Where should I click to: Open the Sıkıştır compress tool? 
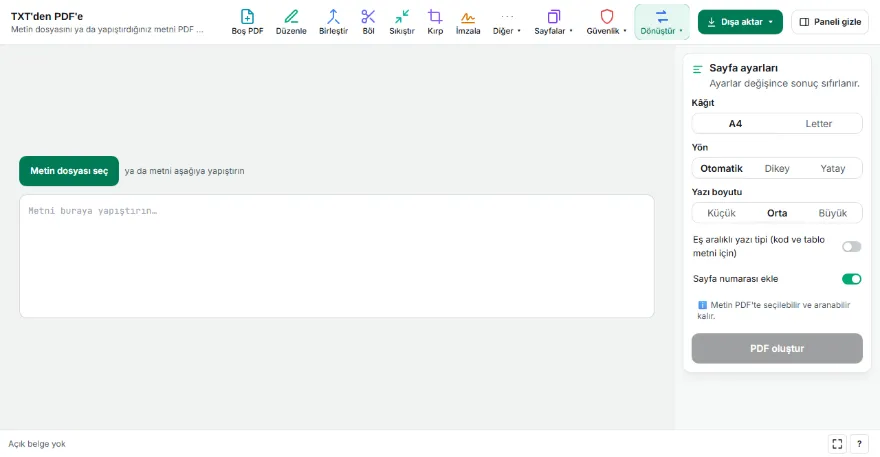[x=402, y=22]
